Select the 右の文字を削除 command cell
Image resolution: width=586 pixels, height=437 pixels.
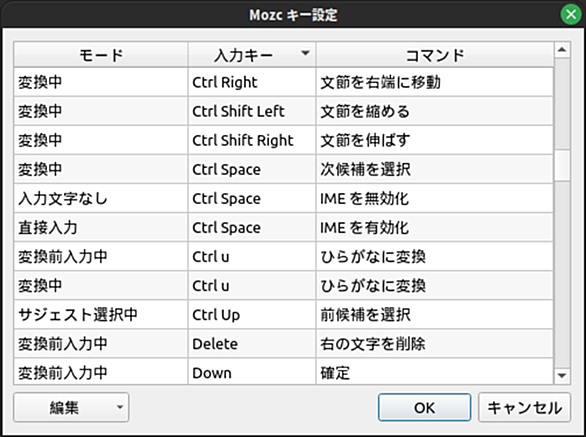435,344
